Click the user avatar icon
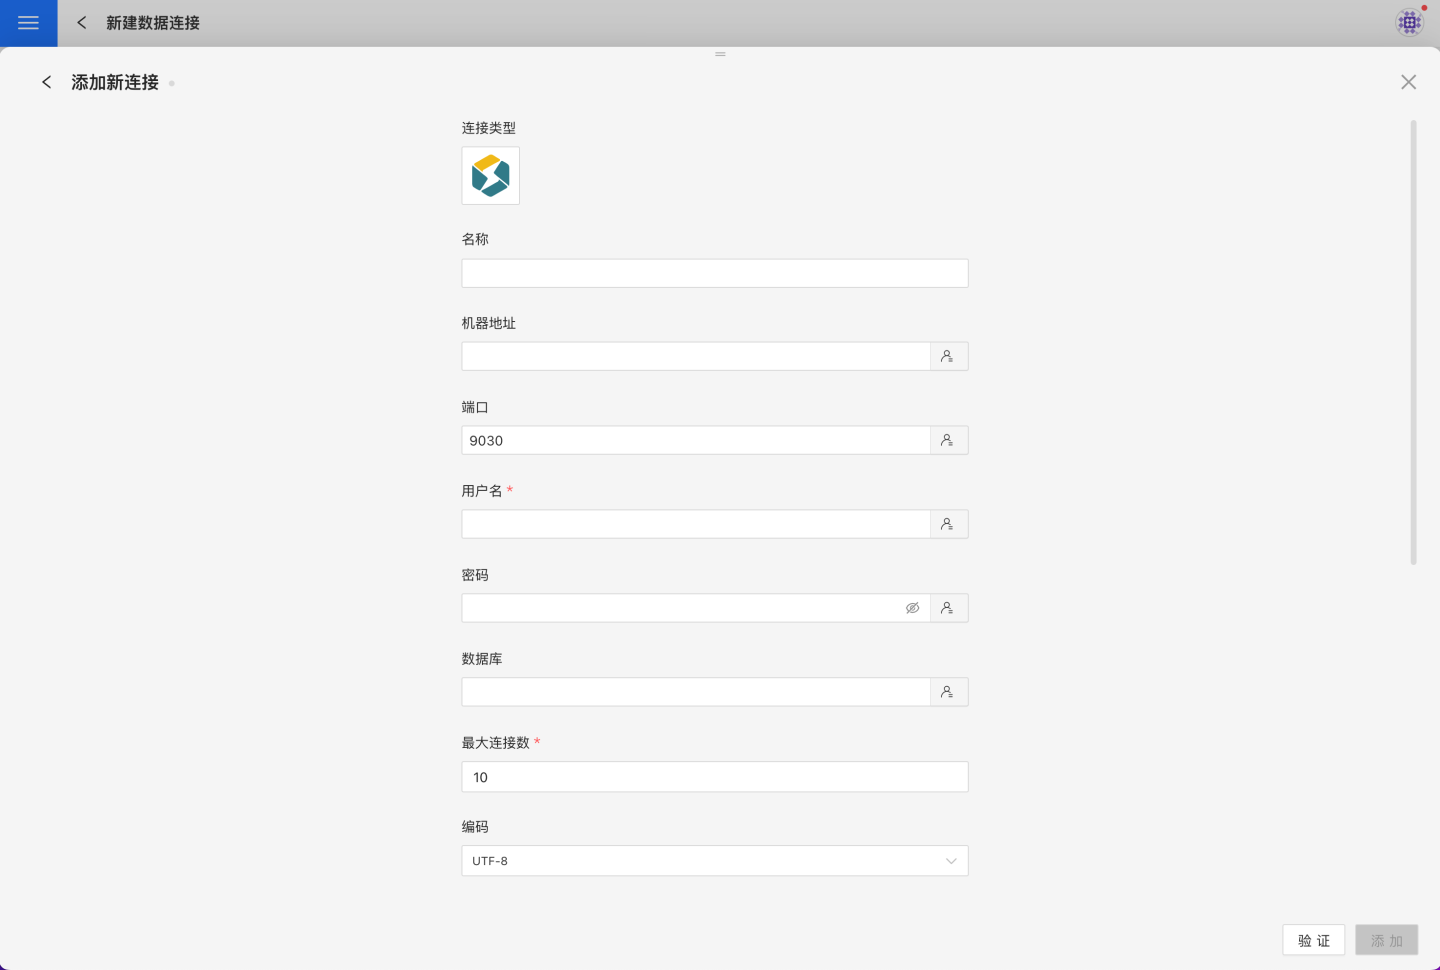 (x=1409, y=22)
